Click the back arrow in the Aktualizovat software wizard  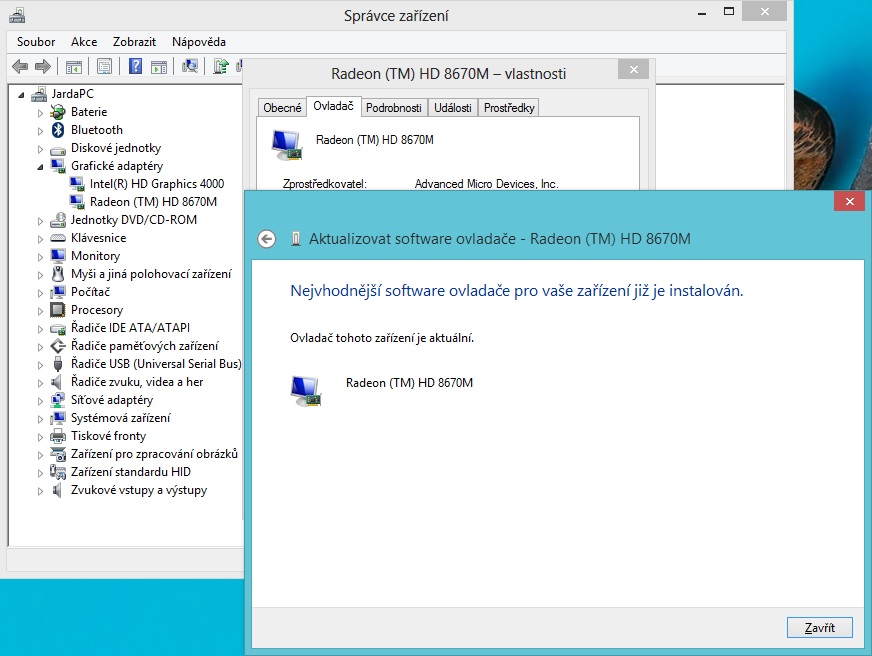[x=267, y=239]
